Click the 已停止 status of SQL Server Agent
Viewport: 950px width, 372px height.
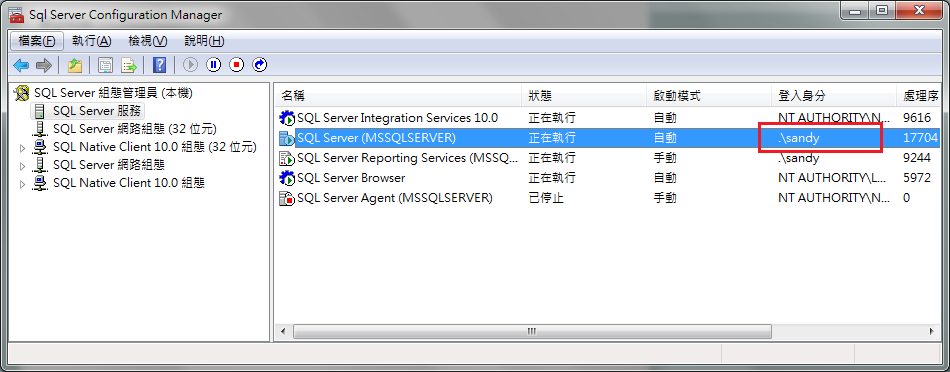tap(546, 198)
